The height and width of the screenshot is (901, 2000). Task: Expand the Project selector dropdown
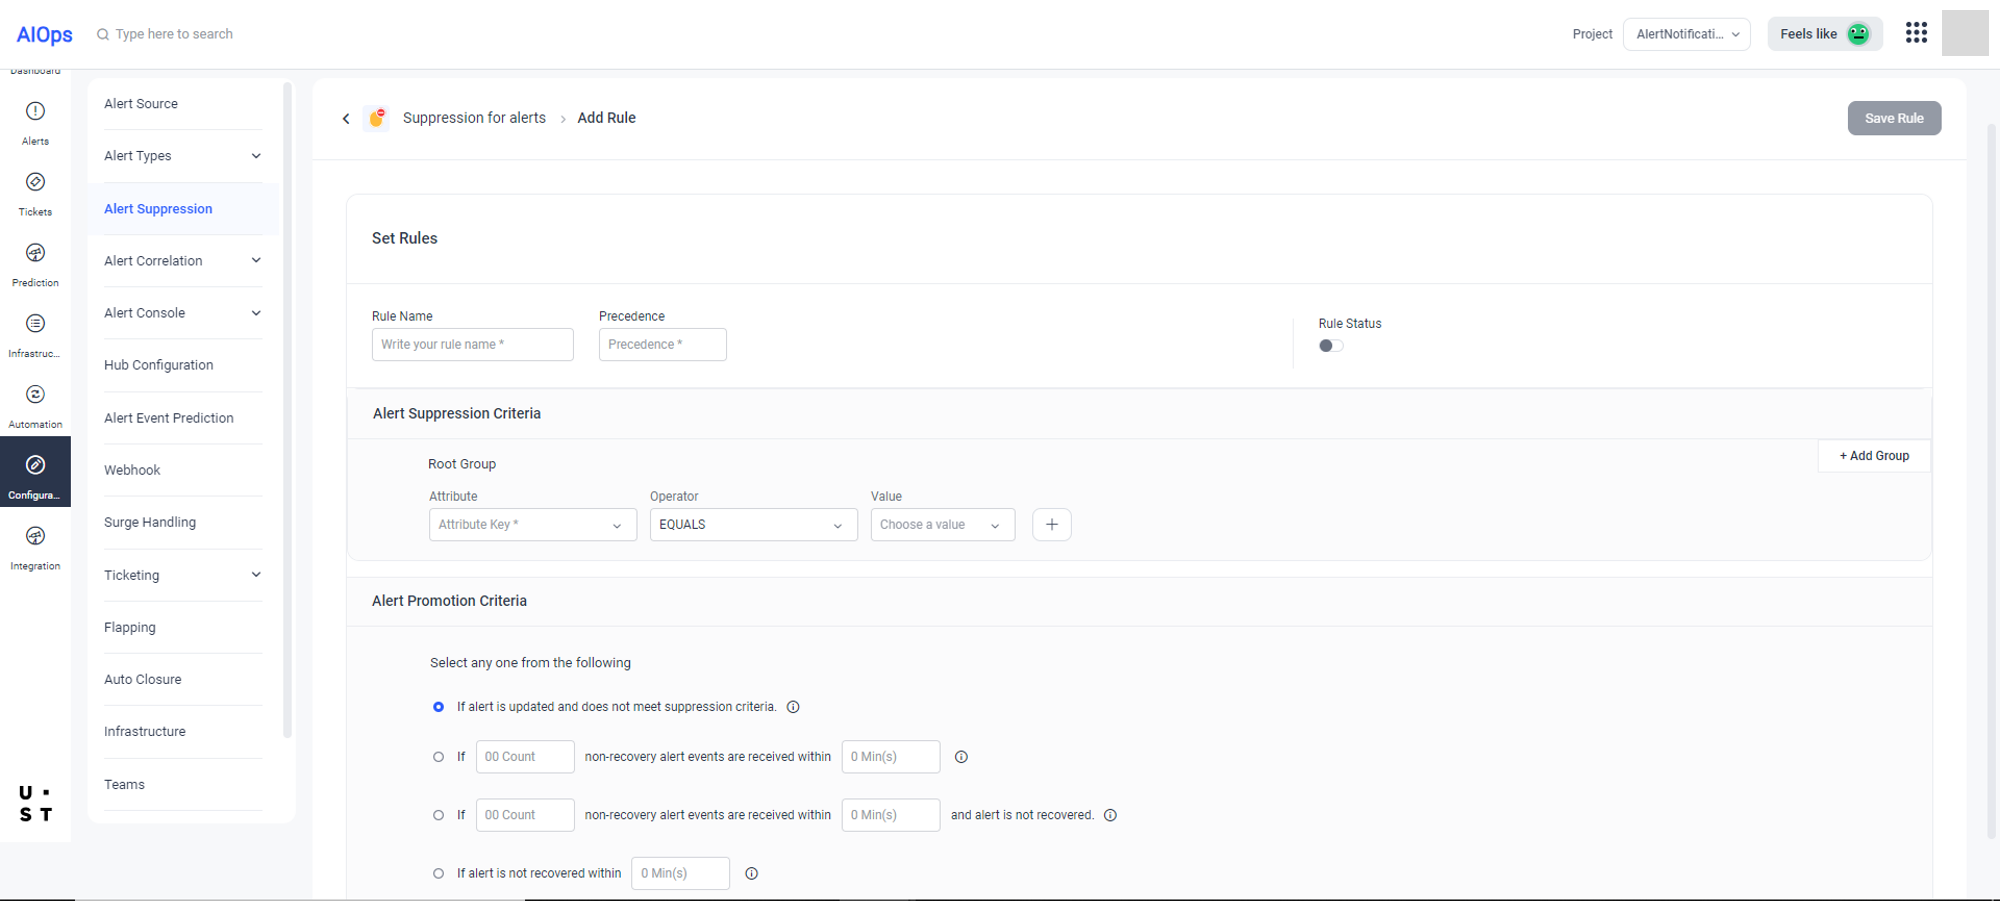tap(1686, 34)
